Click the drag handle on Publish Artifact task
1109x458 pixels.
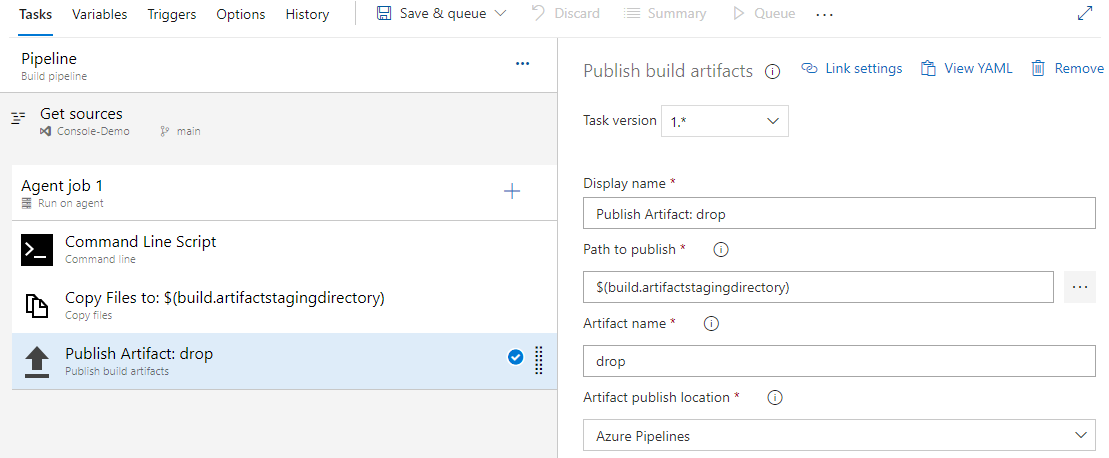point(539,360)
